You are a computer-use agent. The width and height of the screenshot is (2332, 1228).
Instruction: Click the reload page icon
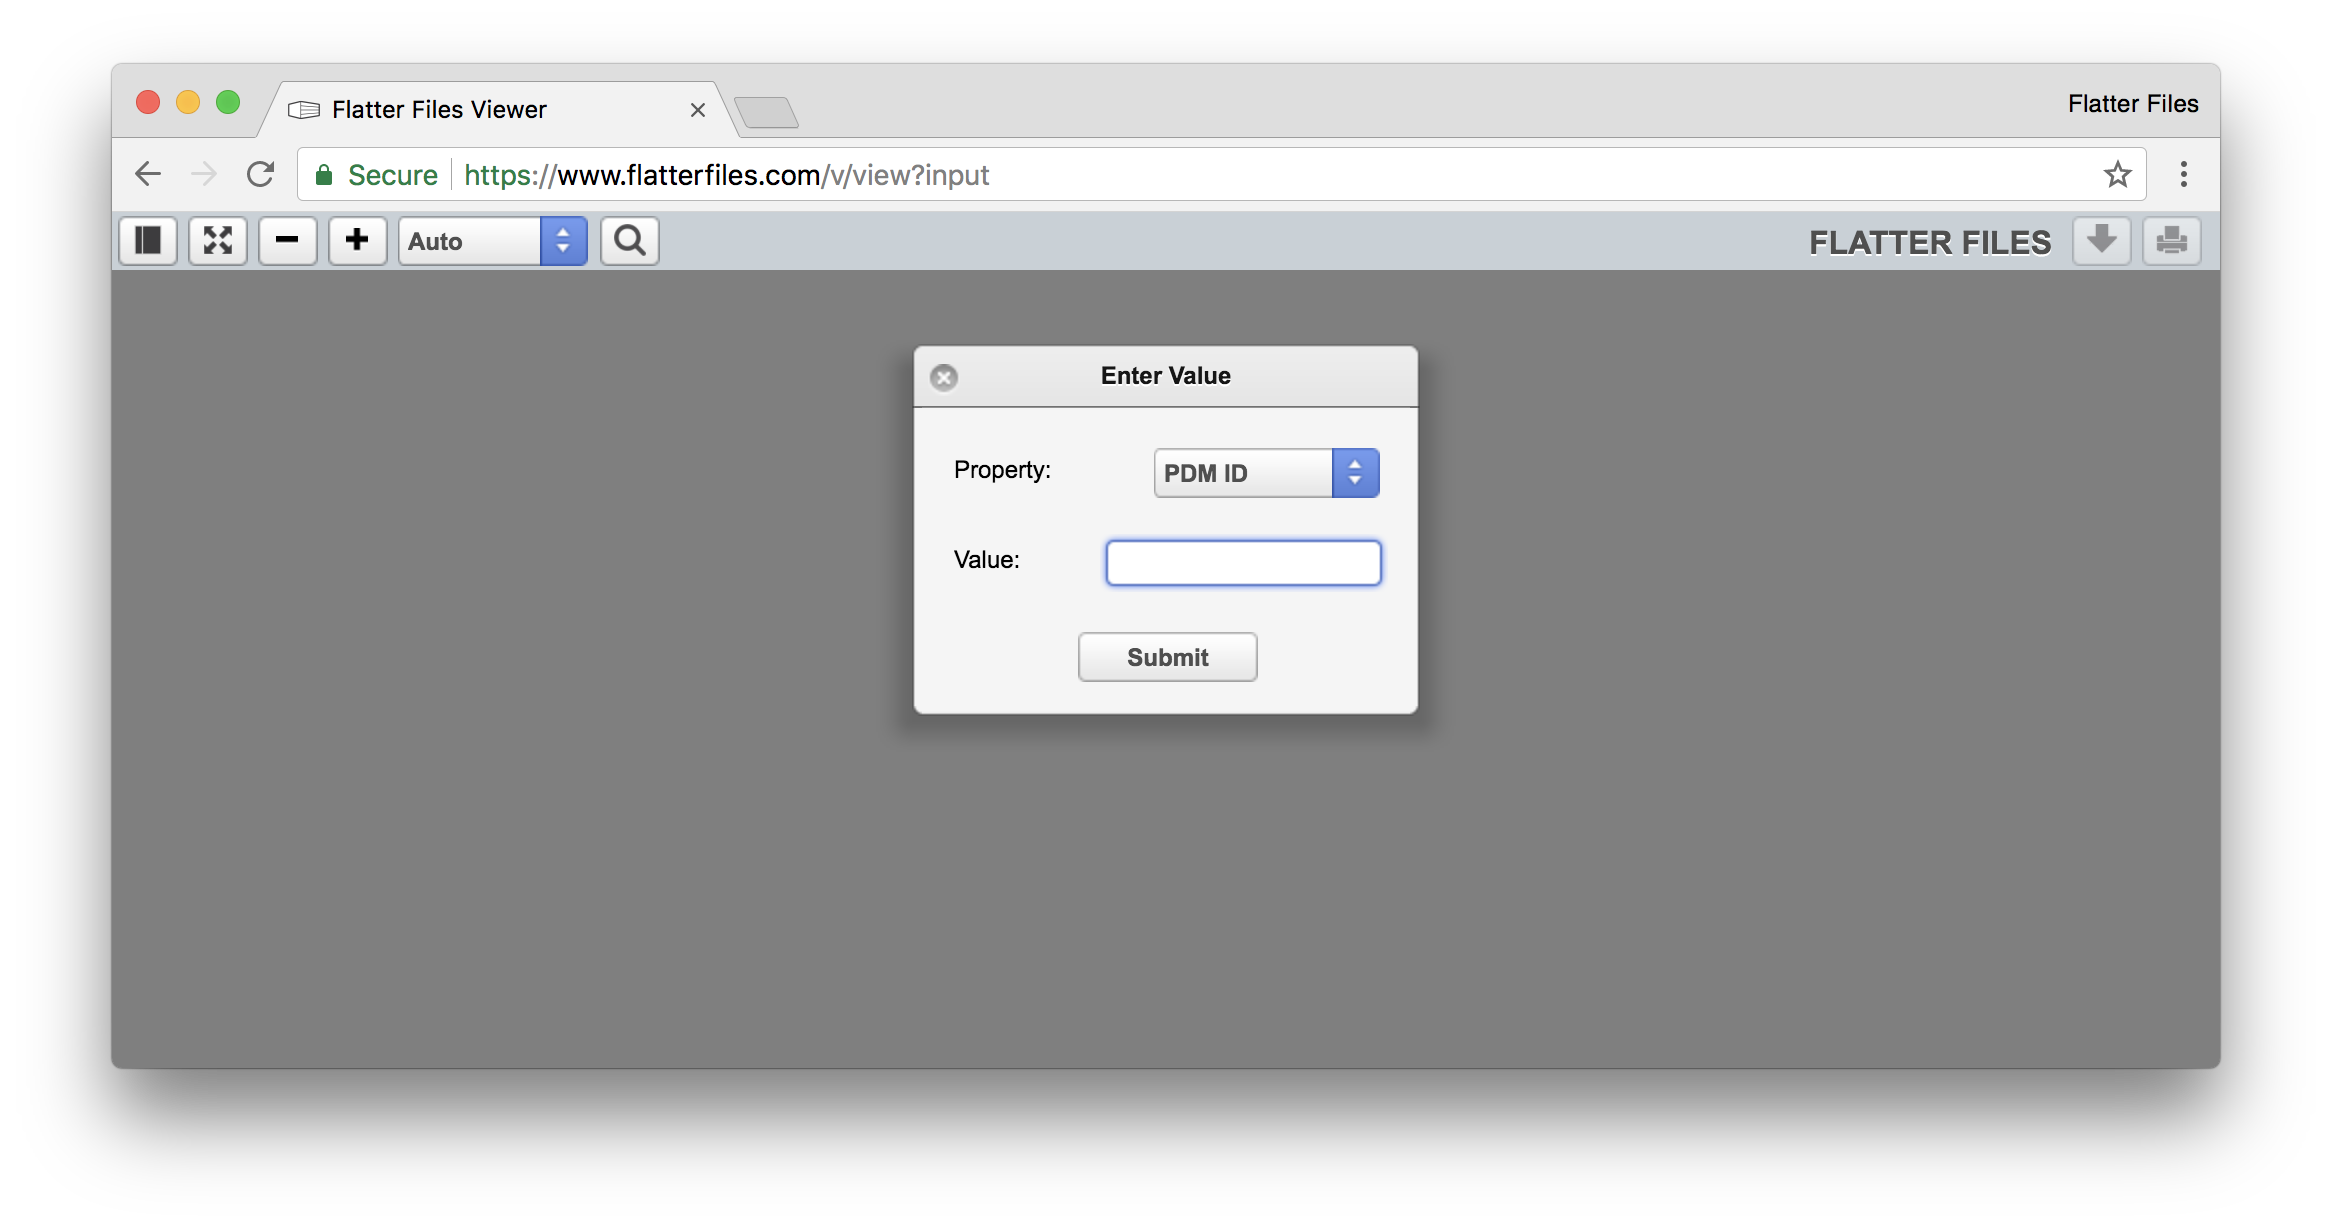(261, 174)
